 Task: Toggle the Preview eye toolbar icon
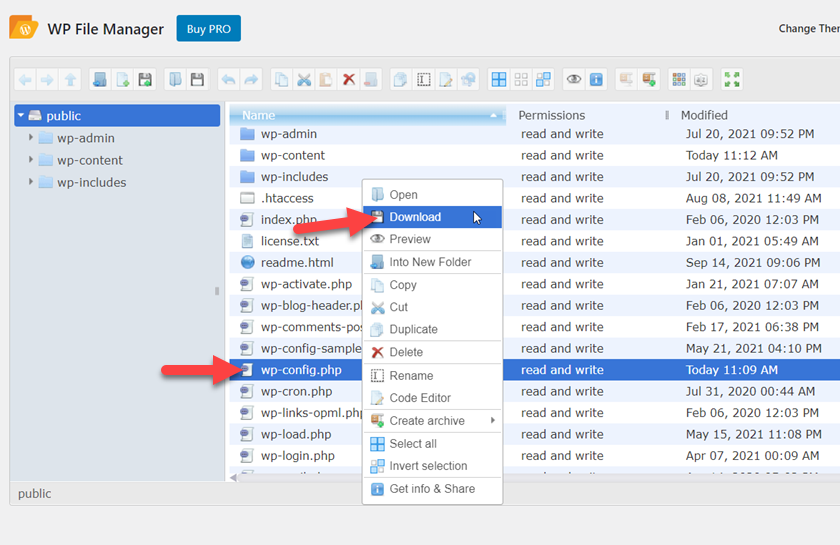(574, 80)
